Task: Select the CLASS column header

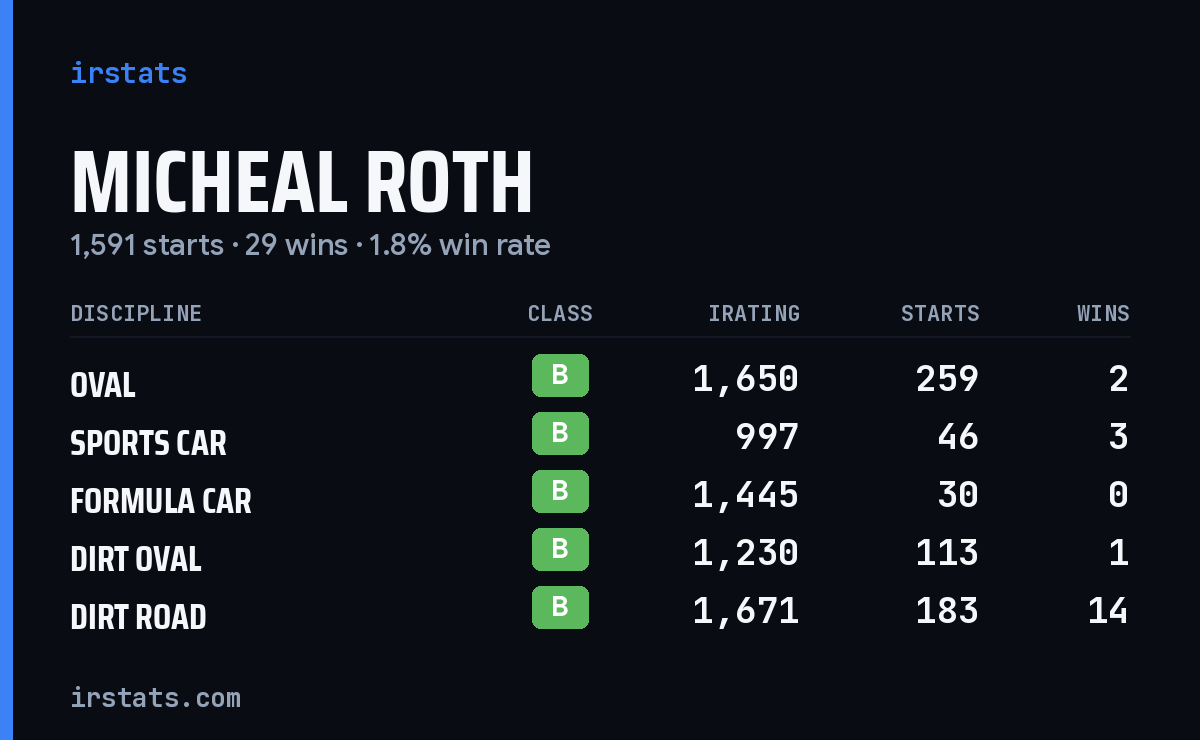Action: tap(560, 314)
